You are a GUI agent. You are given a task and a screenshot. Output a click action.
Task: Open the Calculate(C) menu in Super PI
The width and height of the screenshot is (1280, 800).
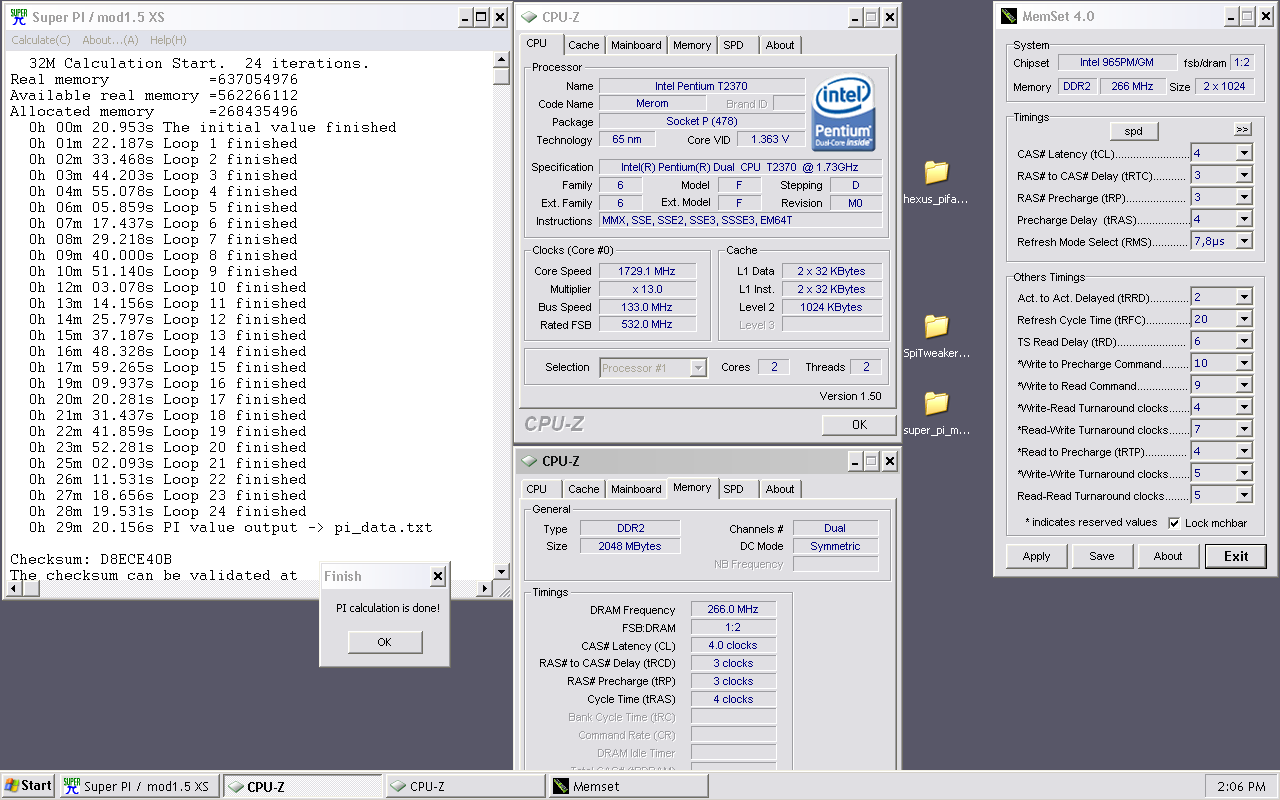(40, 40)
